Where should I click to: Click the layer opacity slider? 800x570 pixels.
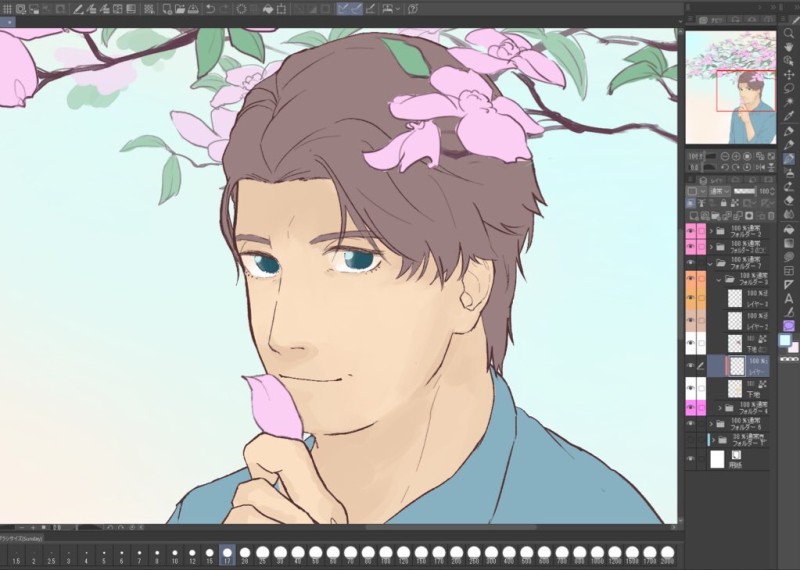tap(745, 191)
